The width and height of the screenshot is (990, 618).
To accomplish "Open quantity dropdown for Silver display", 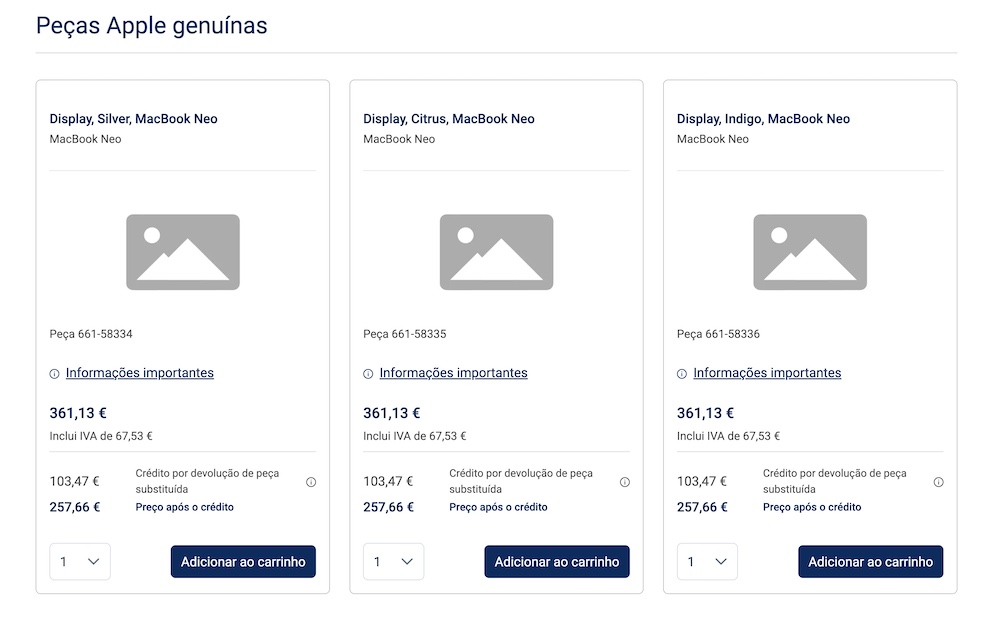I will [80, 562].
